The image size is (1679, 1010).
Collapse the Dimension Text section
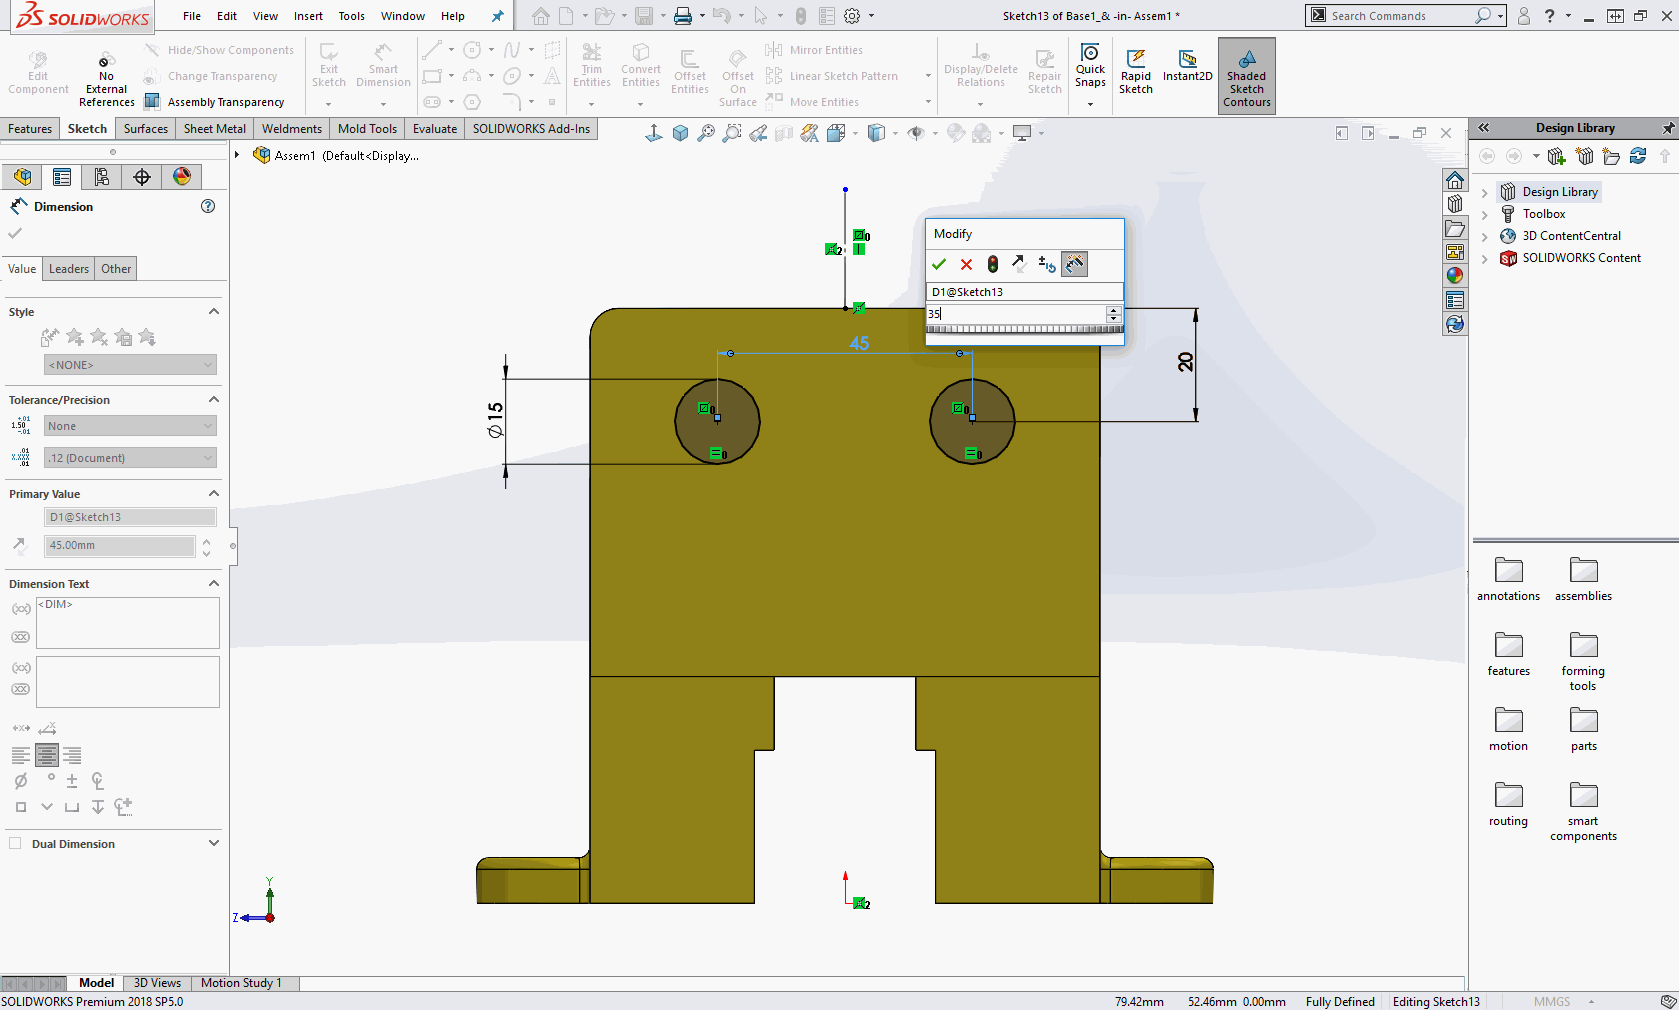pyautogui.click(x=213, y=583)
